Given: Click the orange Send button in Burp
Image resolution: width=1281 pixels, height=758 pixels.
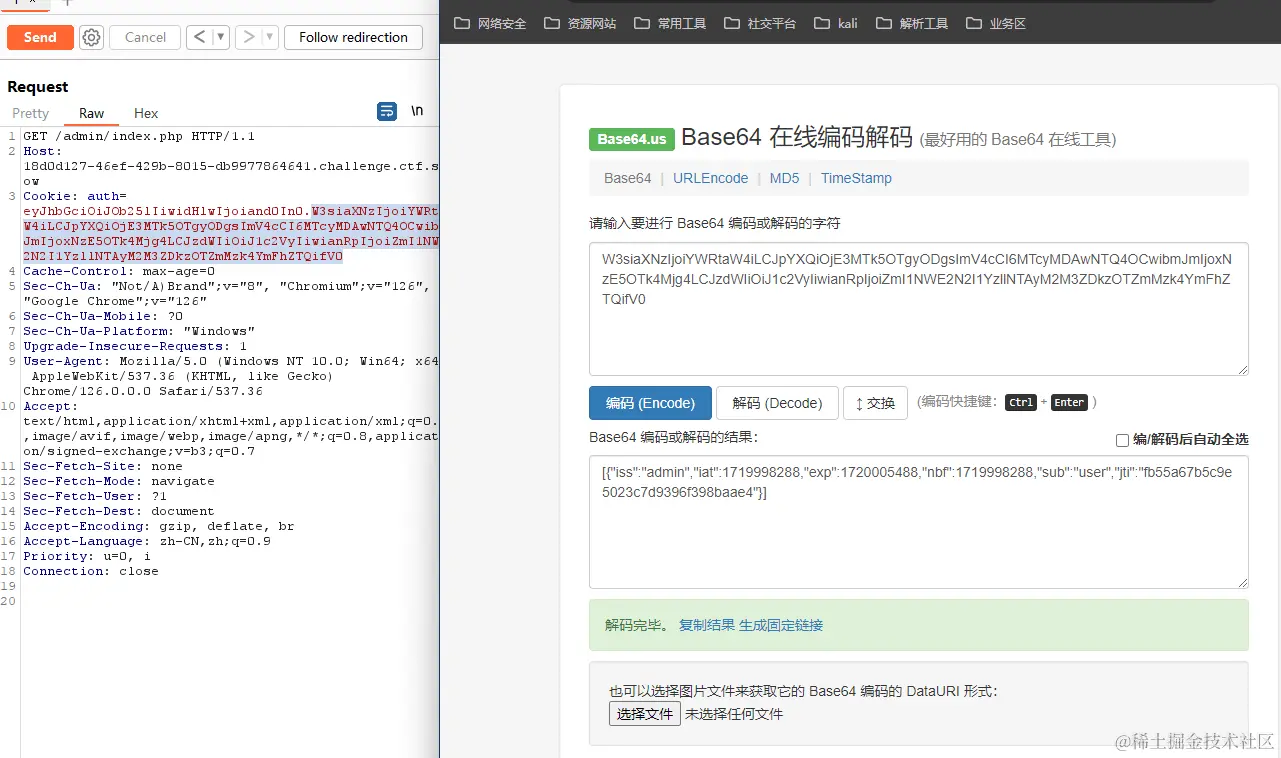Looking at the screenshot, I should point(40,37).
